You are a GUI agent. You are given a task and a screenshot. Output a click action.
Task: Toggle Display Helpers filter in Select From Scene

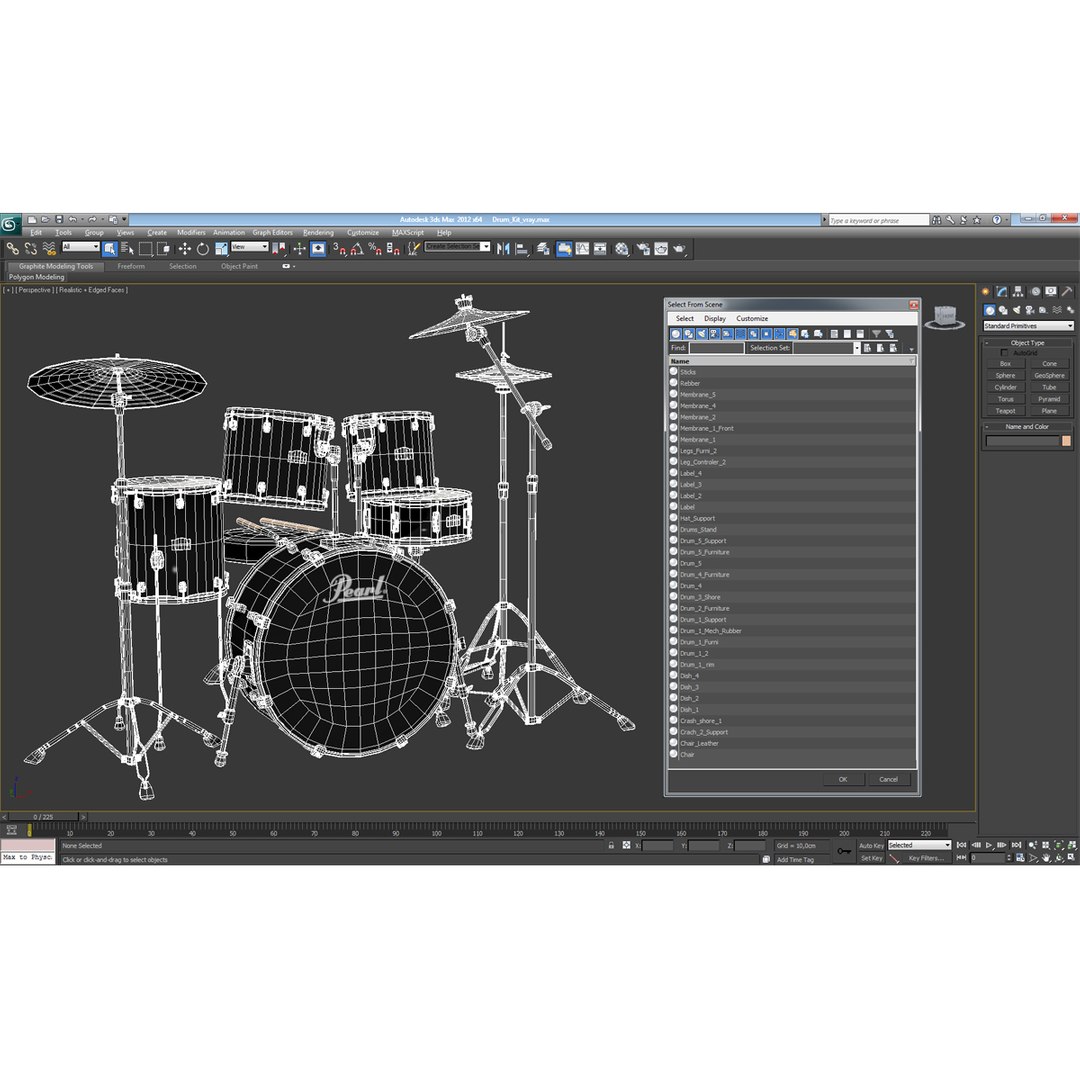point(727,333)
